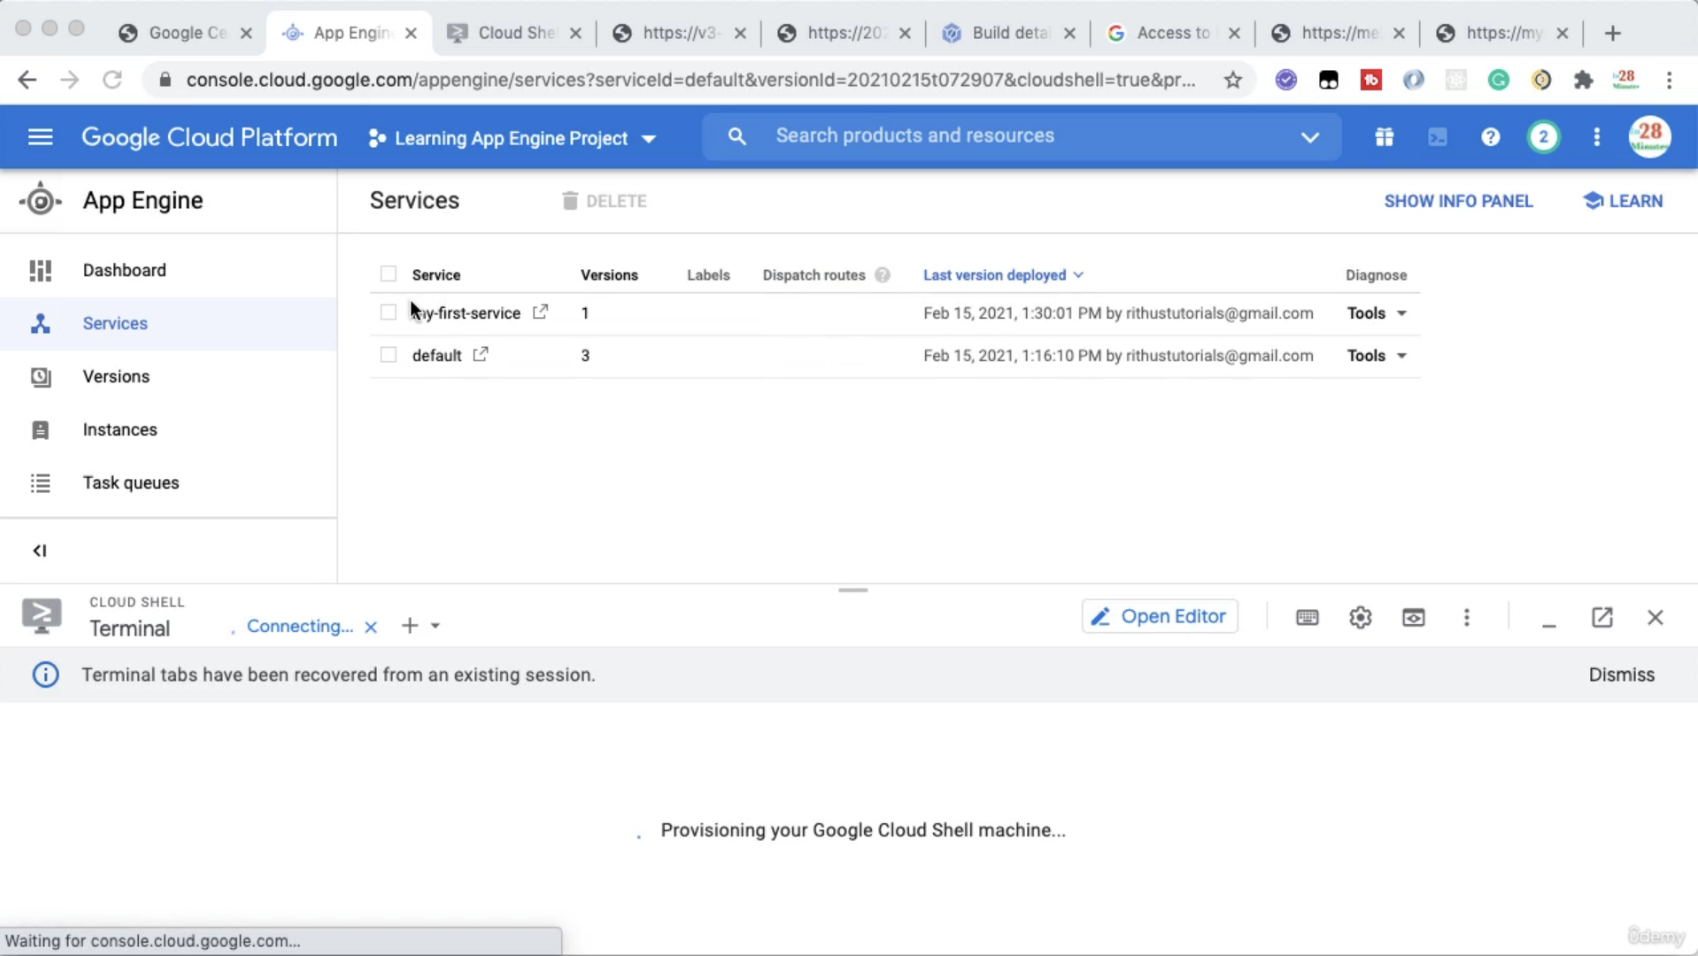The height and width of the screenshot is (956, 1698).
Task: Open the Learning App Engine Project selector
Action: click(512, 138)
